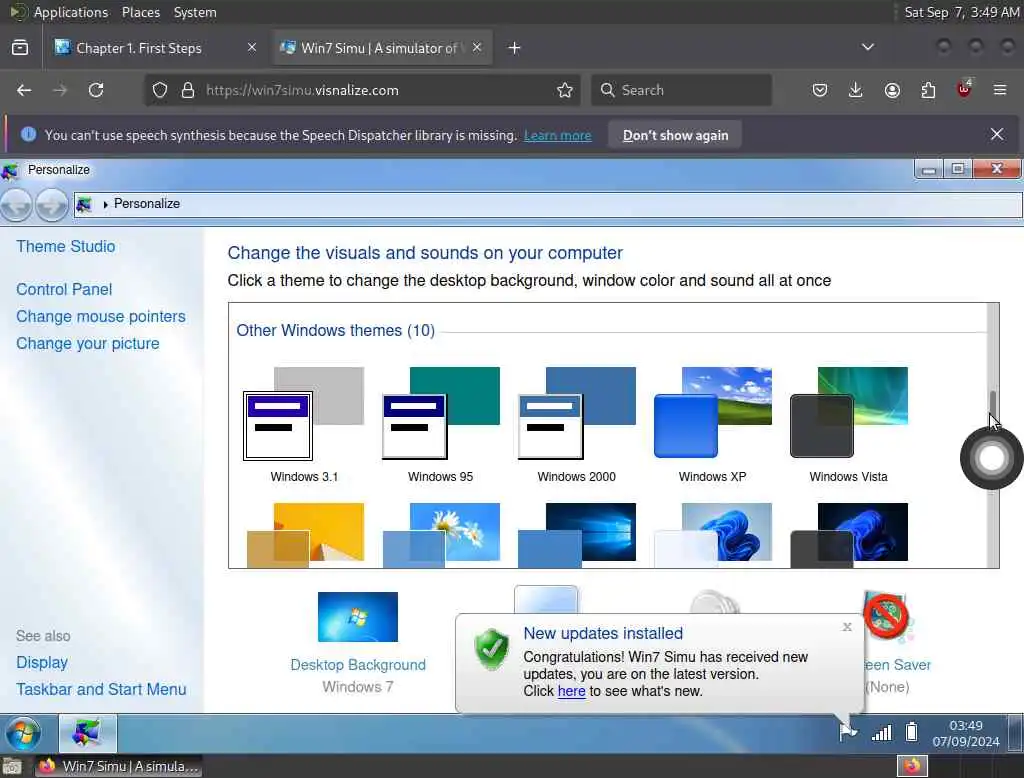Switch to the Win7 Simu browser tab
The width and height of the screenshot is (1024, 778).
(381, 48)
